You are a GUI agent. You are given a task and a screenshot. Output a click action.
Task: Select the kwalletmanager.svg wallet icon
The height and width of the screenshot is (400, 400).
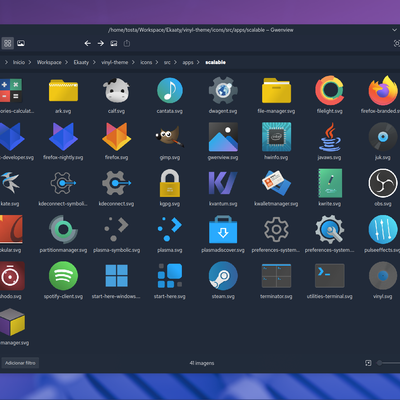coord(276,183)
